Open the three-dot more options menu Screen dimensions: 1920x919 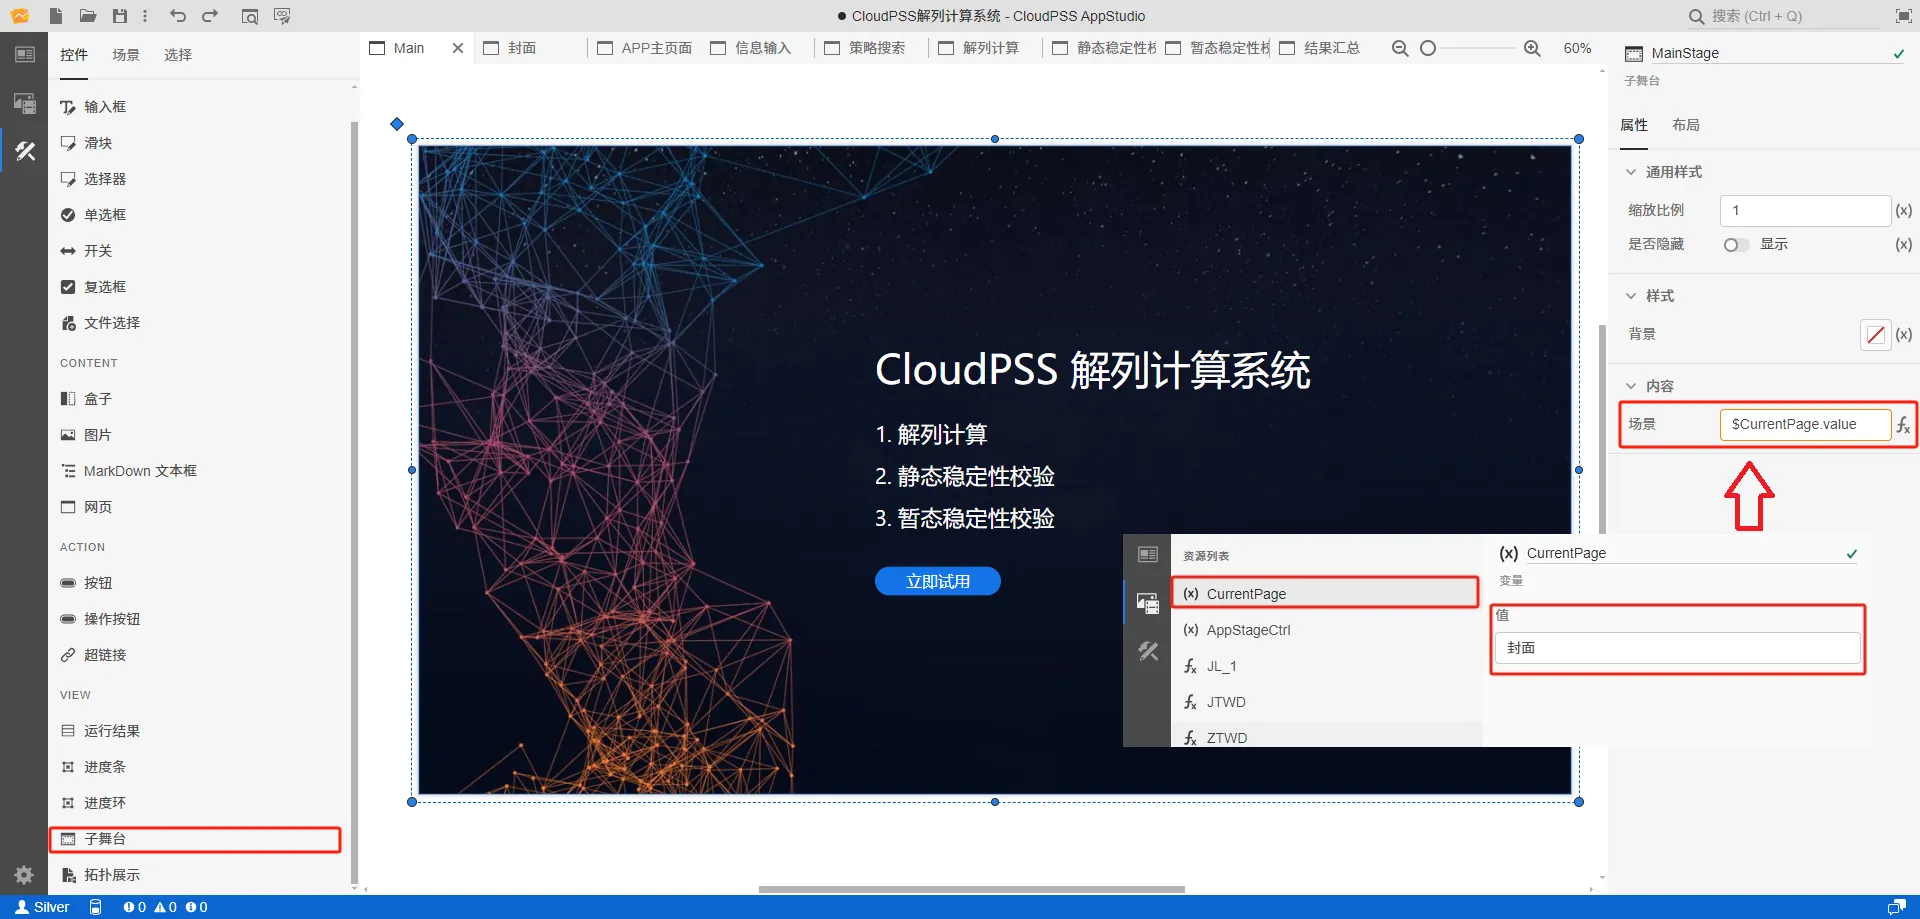pyautogui.click(x=145, y=16)
